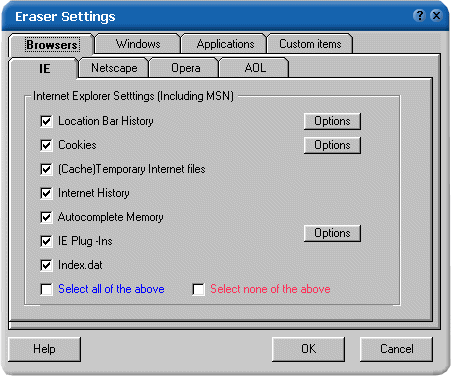Toggle the Internet History checkbox
Image resolution: width=451 pixels, height=376 pixels.
pyautogui.click(x=46, y=193)
